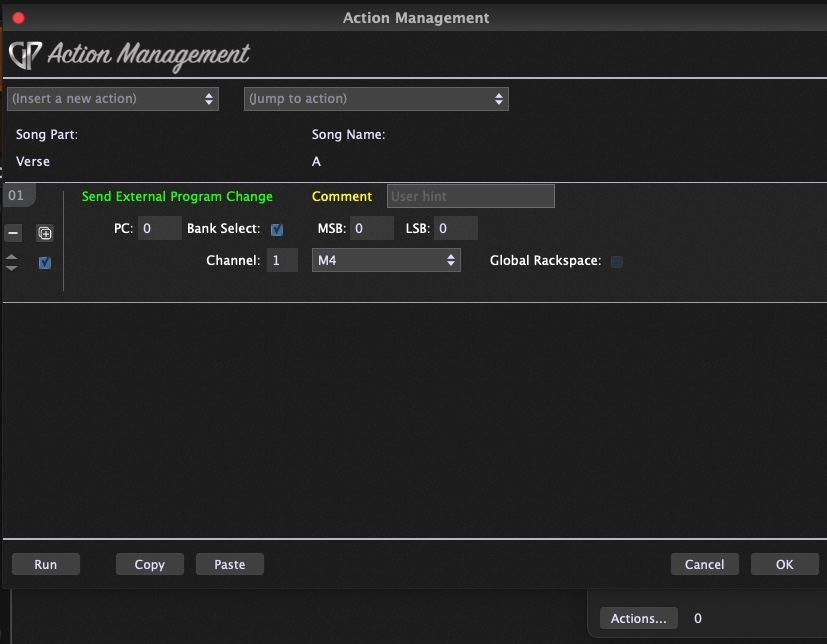Image resolution: width=827 pixels, height=644 pixels.
Task: Open the M4 device dropdown
Action: (386, 260)
